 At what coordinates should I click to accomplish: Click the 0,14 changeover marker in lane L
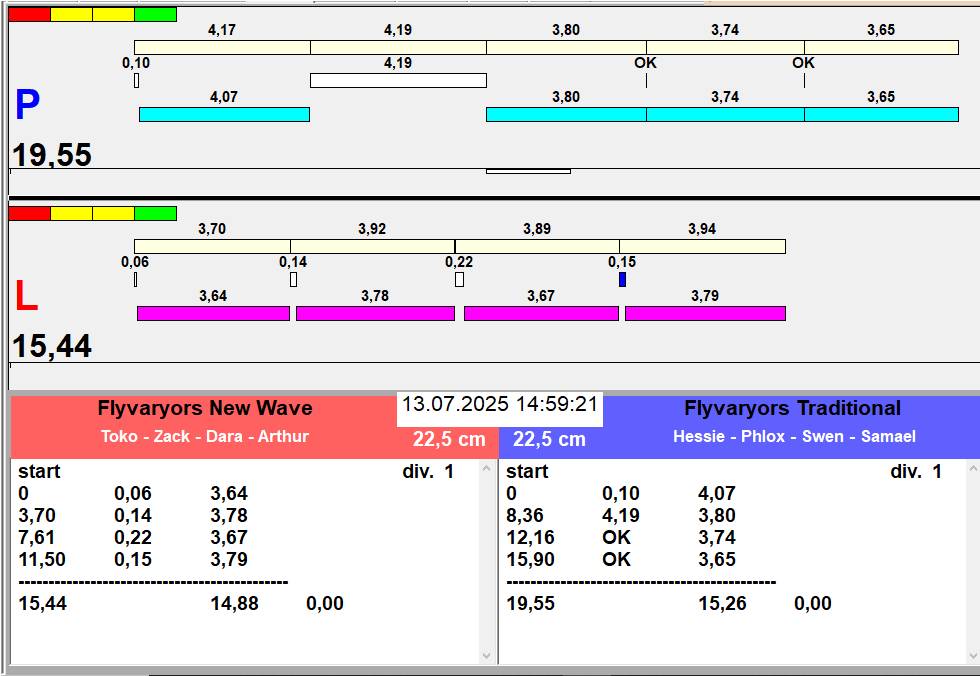point(294,280)
